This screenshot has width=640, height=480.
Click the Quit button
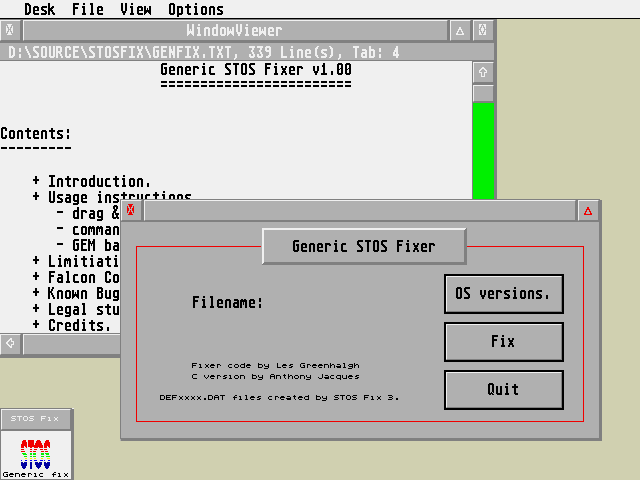coord(503,390)
